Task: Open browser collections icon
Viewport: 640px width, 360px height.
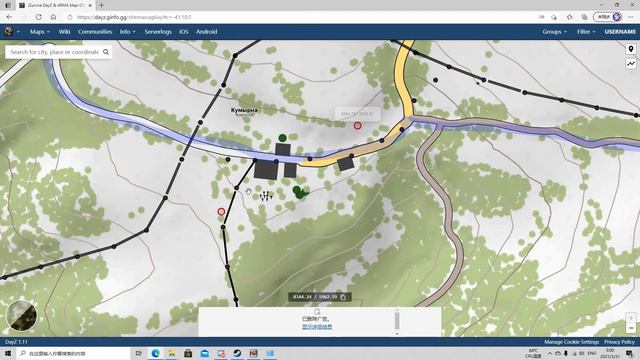Action: click(584, 17)
